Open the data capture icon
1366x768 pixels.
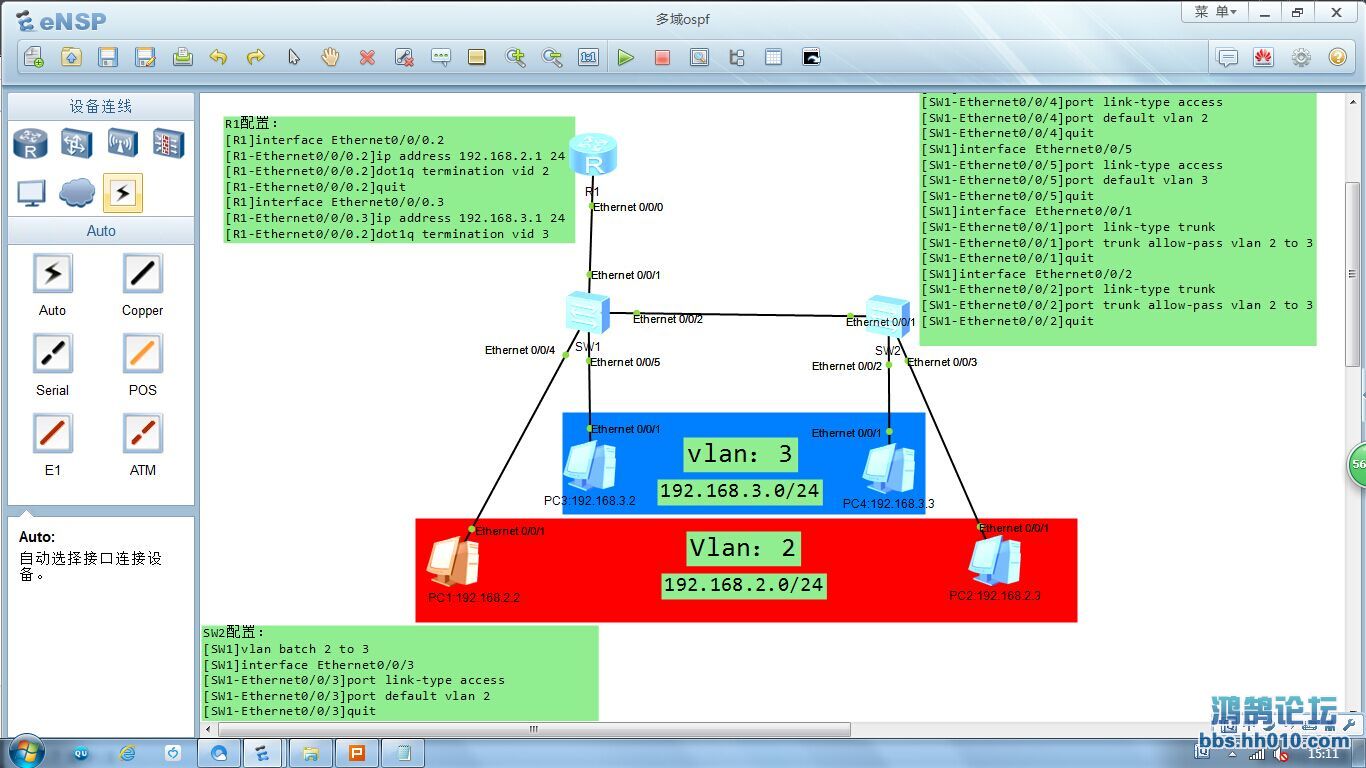(699, 57)
